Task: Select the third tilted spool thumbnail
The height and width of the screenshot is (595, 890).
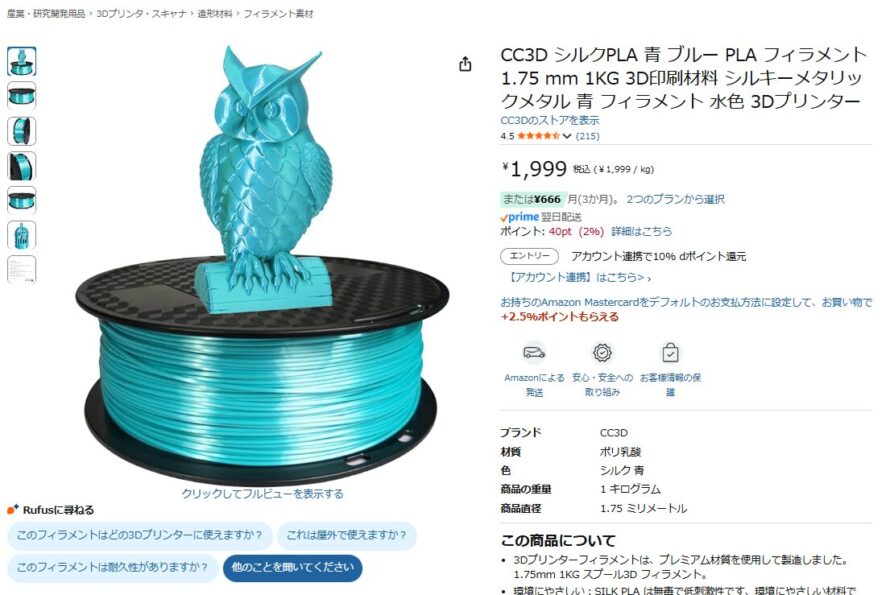Action: 22,131
